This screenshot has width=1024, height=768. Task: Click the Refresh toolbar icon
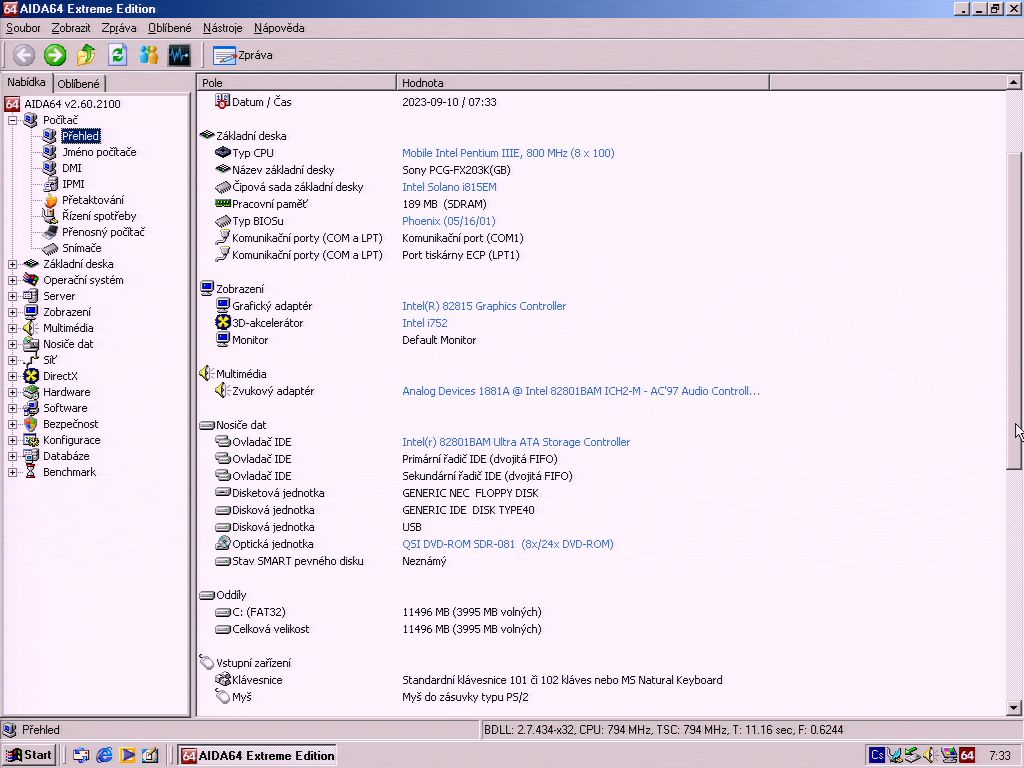pyautogui.click(x=118, y=55)
